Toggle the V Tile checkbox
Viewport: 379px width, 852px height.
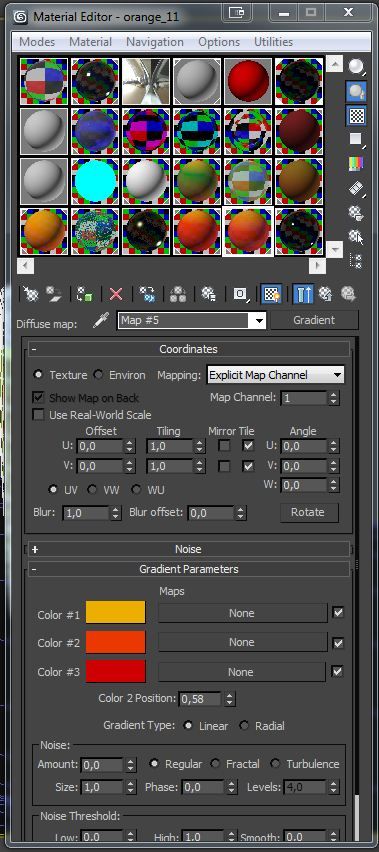248,466
